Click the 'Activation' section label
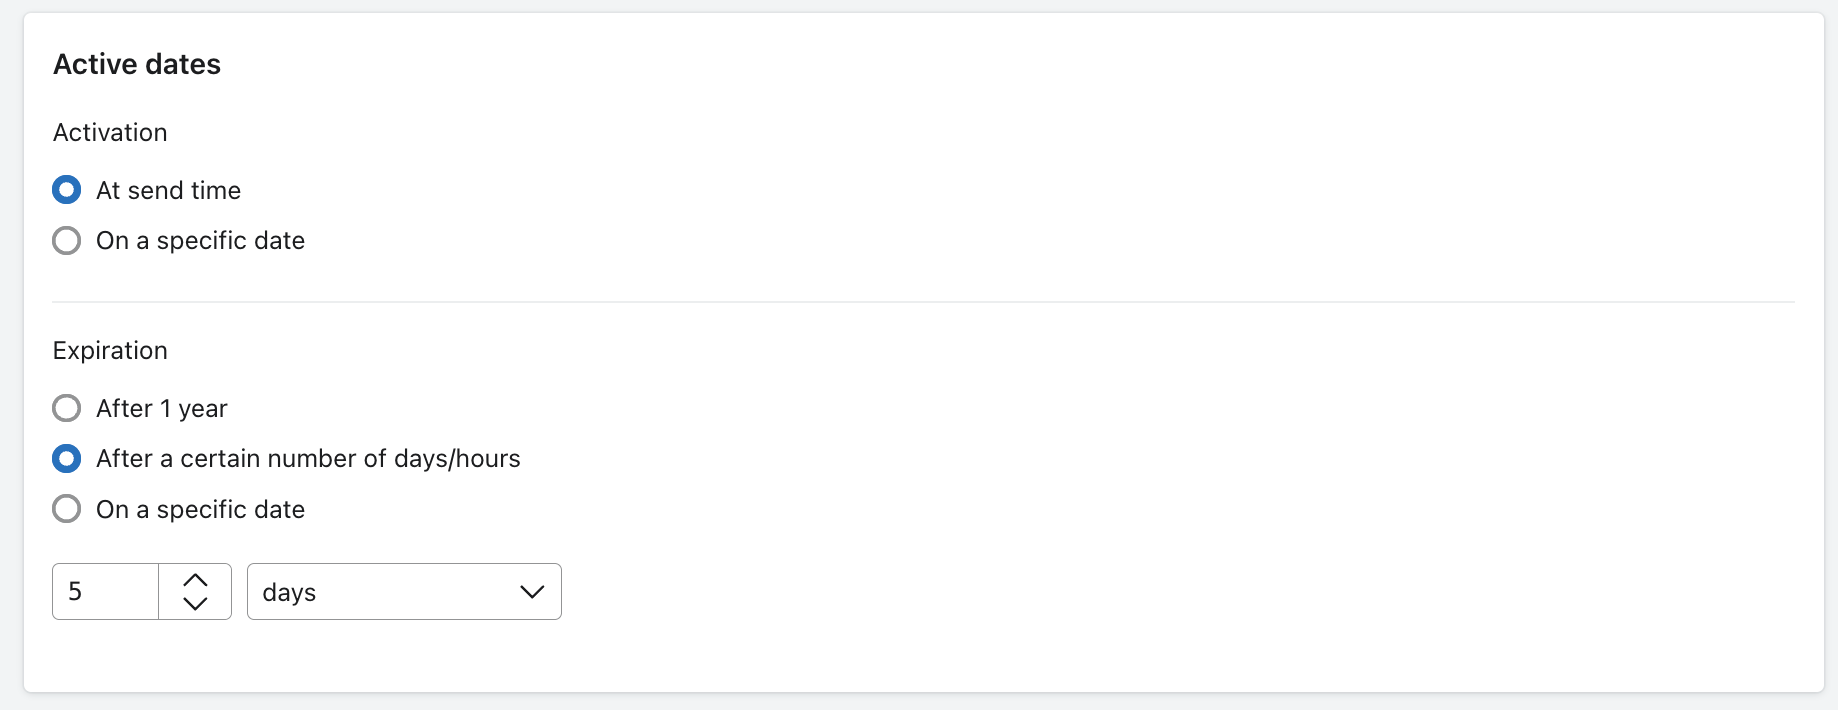 pos(110,133)
